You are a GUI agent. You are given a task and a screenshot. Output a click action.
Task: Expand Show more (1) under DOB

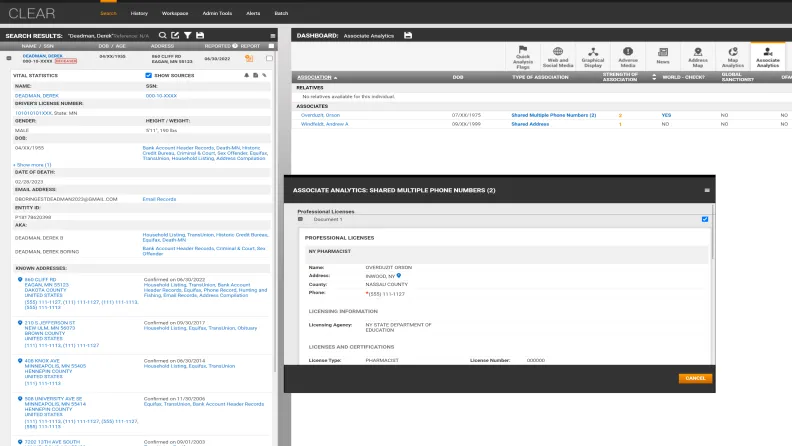[33, 165]
